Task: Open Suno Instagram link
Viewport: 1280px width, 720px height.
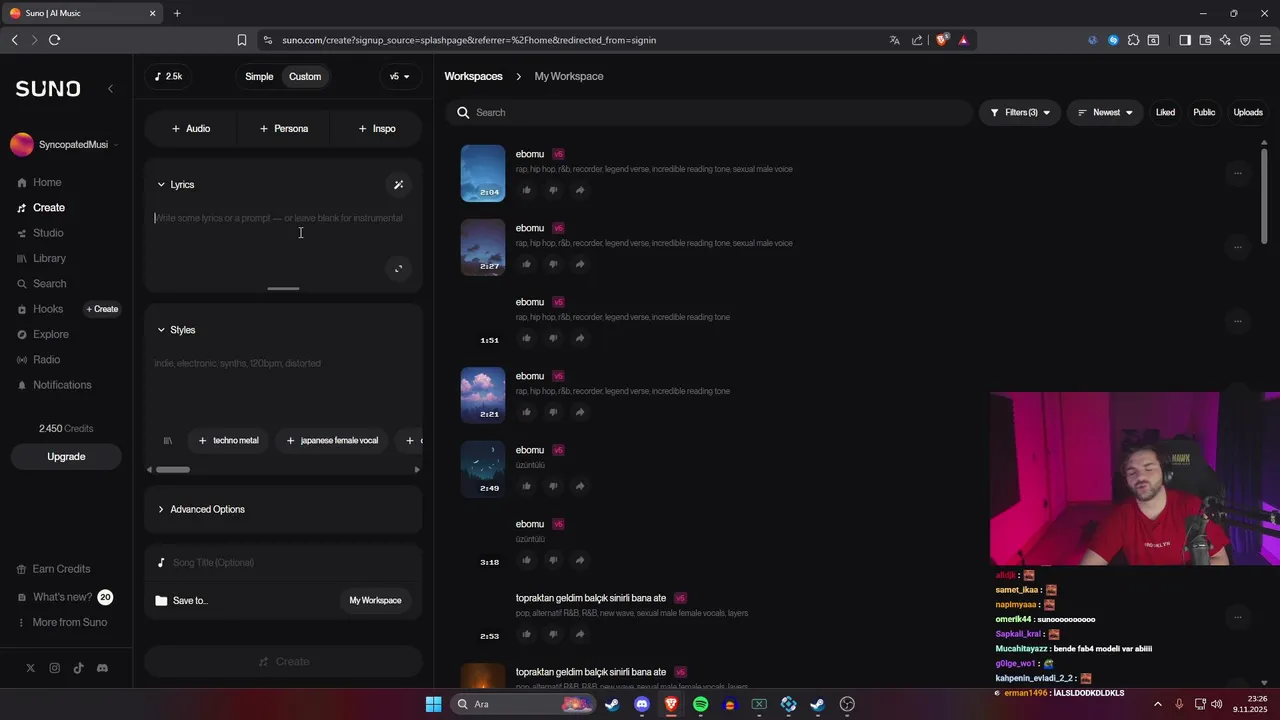Action: [54, 668]
